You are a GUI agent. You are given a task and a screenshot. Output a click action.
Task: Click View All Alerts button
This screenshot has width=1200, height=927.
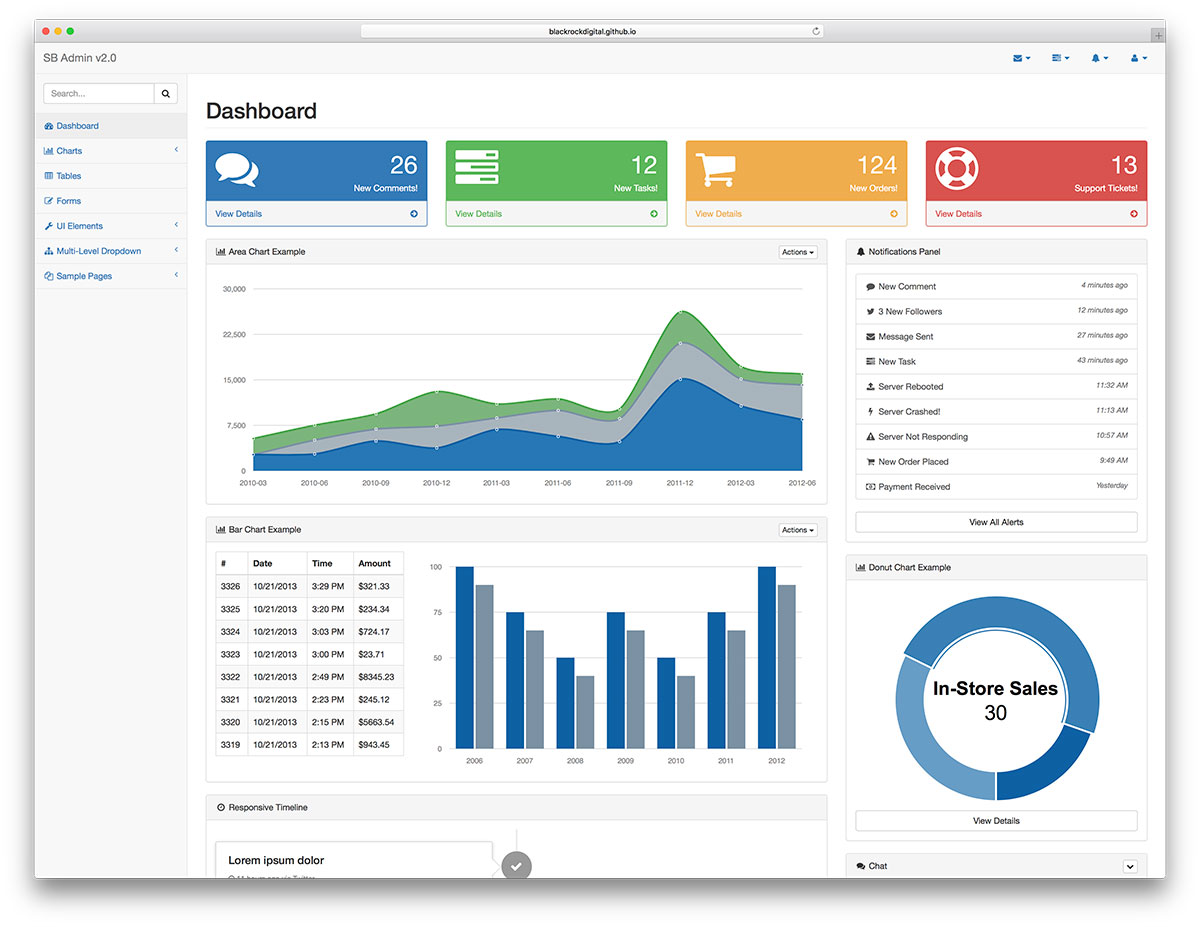(995, 521)
